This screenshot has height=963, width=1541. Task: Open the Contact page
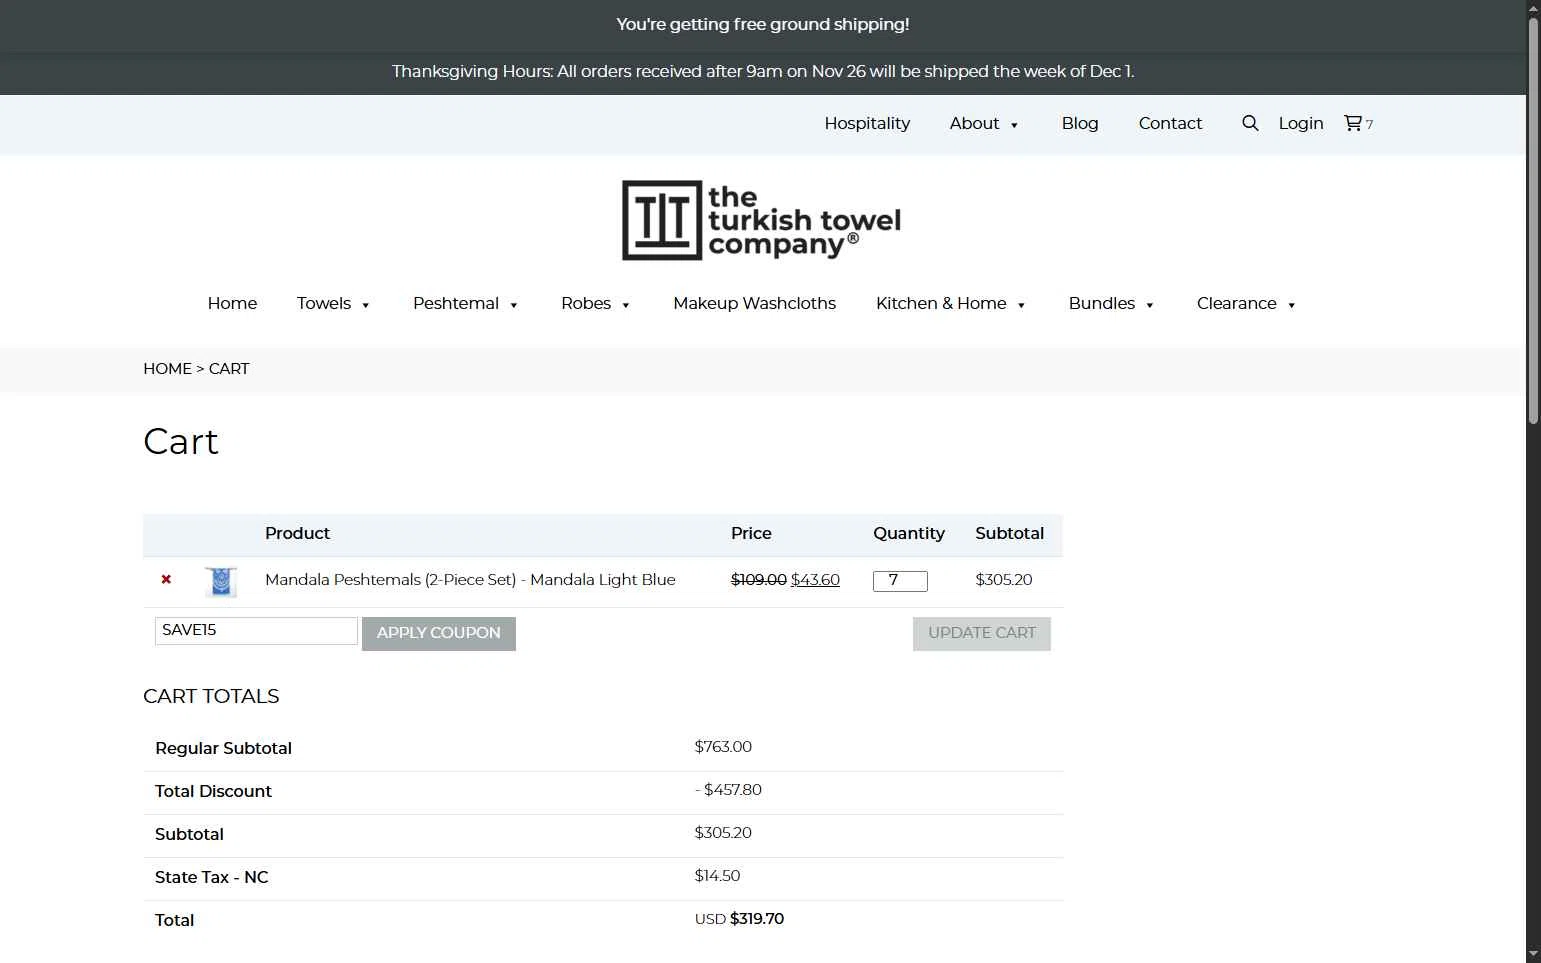pos(1170,123)
